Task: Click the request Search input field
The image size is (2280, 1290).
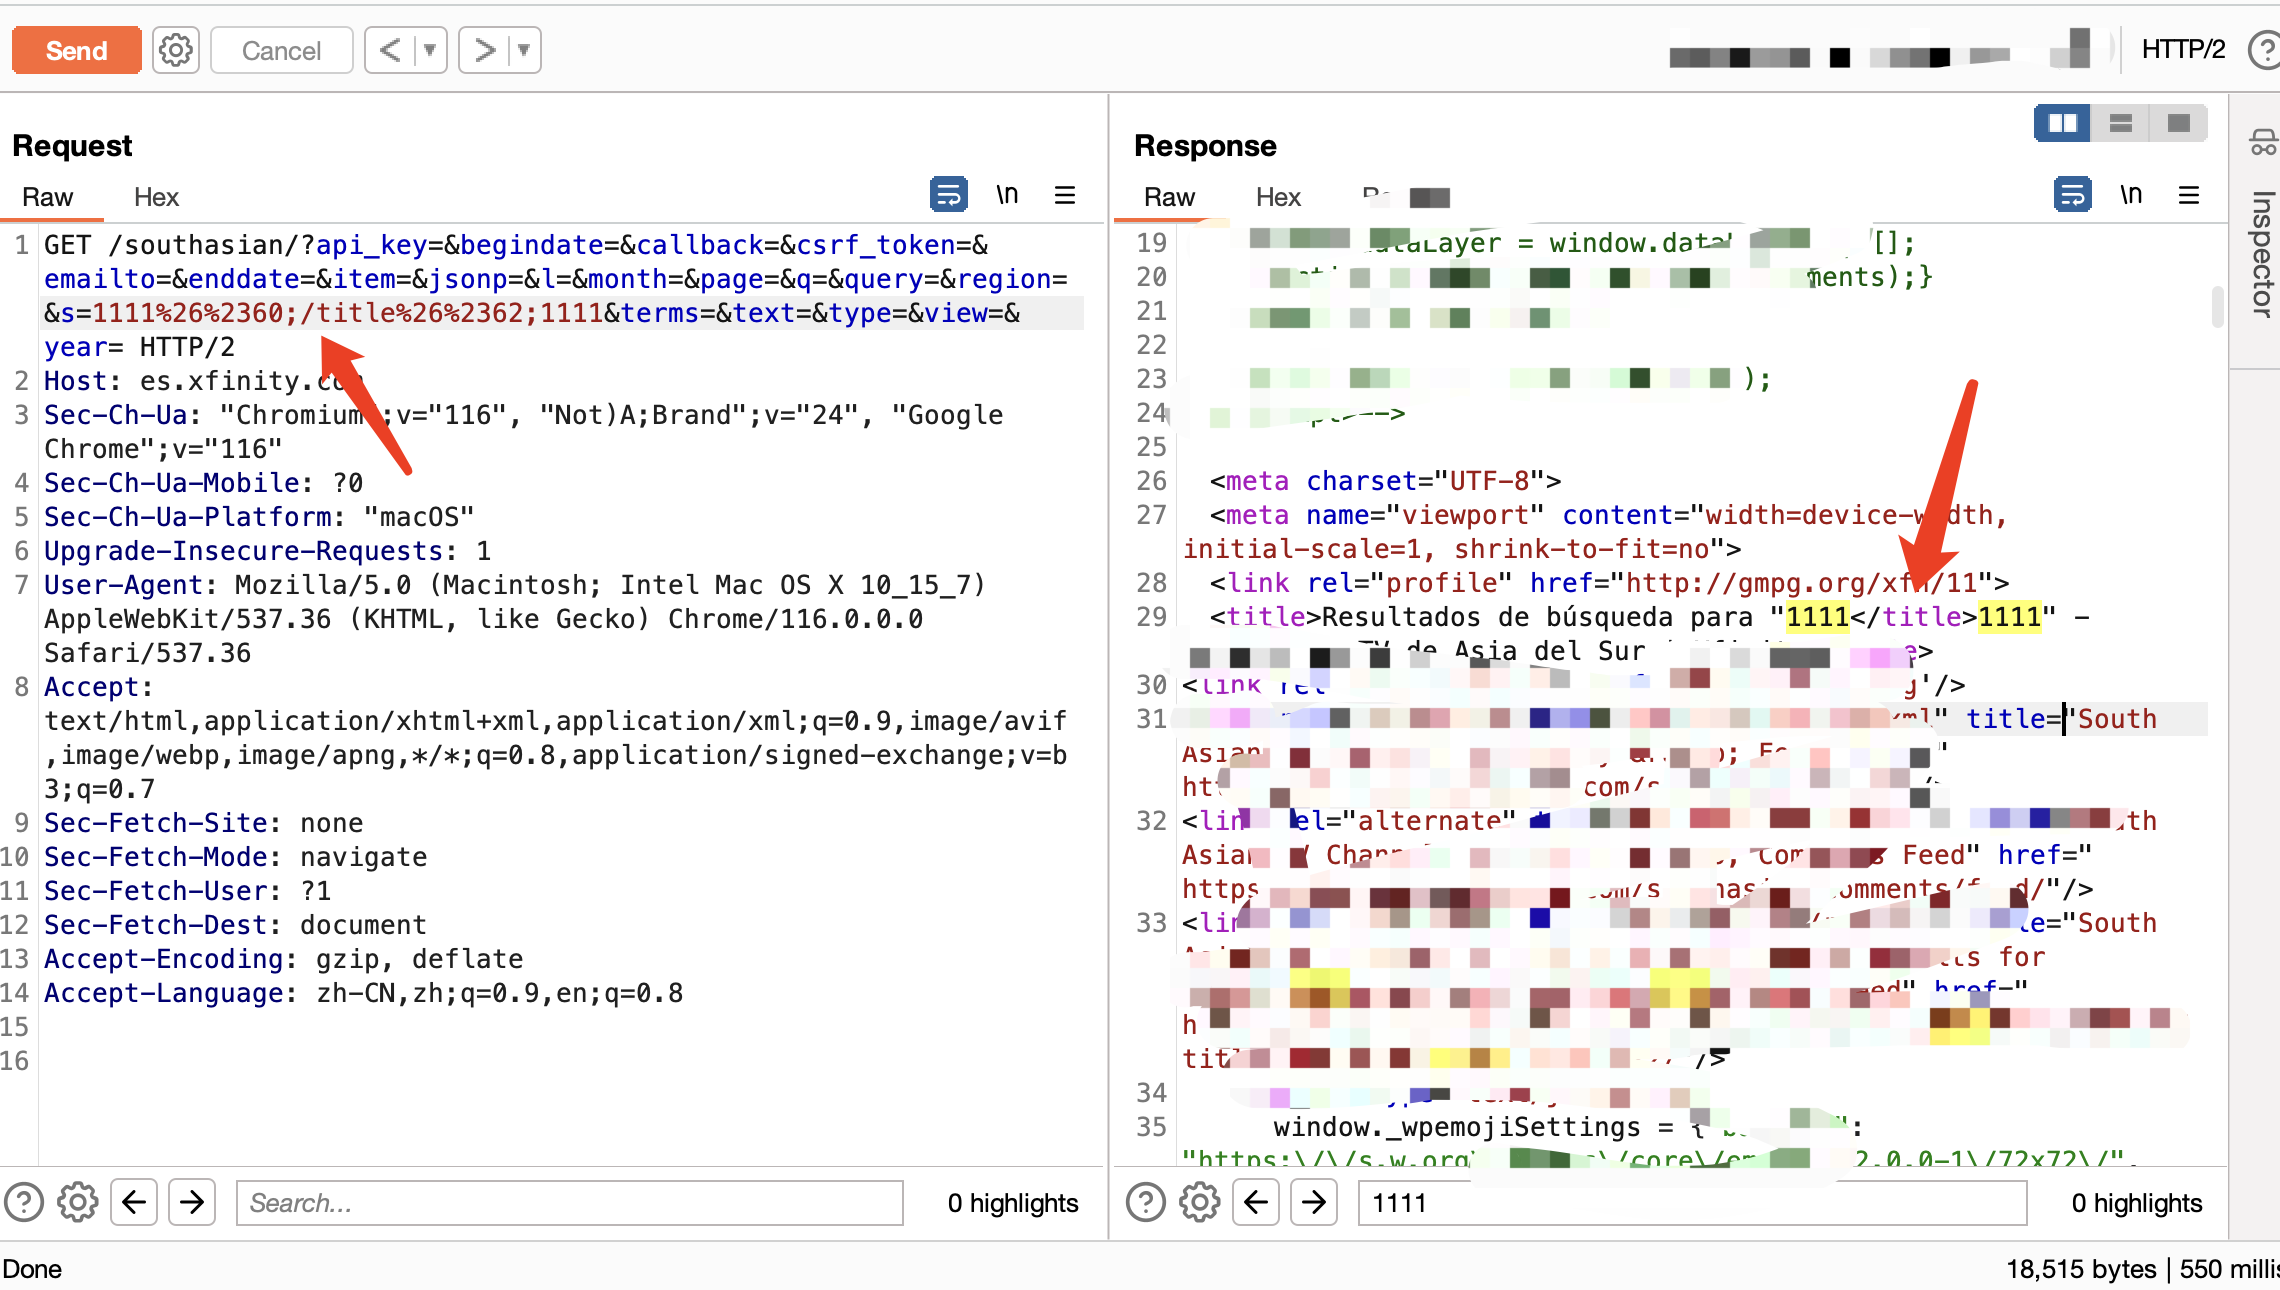Action: click(x=568, y=1202)
